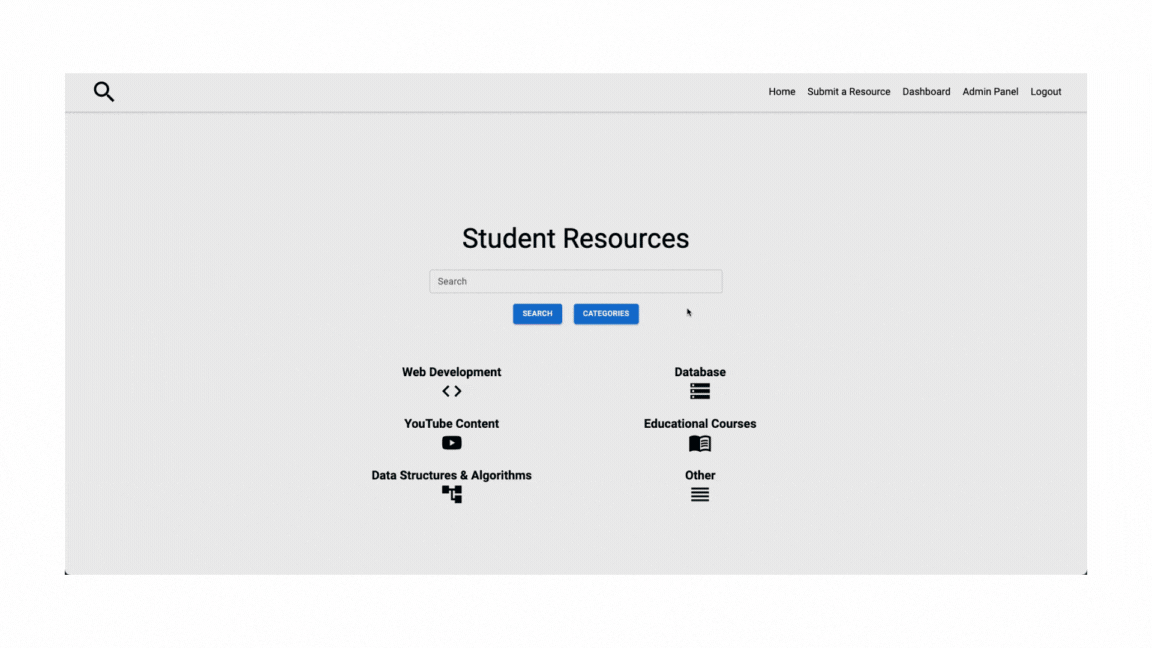Open the YouTube Content play icon
Image resolution: width=1152 pixels, height=648 pixels.
452,443
